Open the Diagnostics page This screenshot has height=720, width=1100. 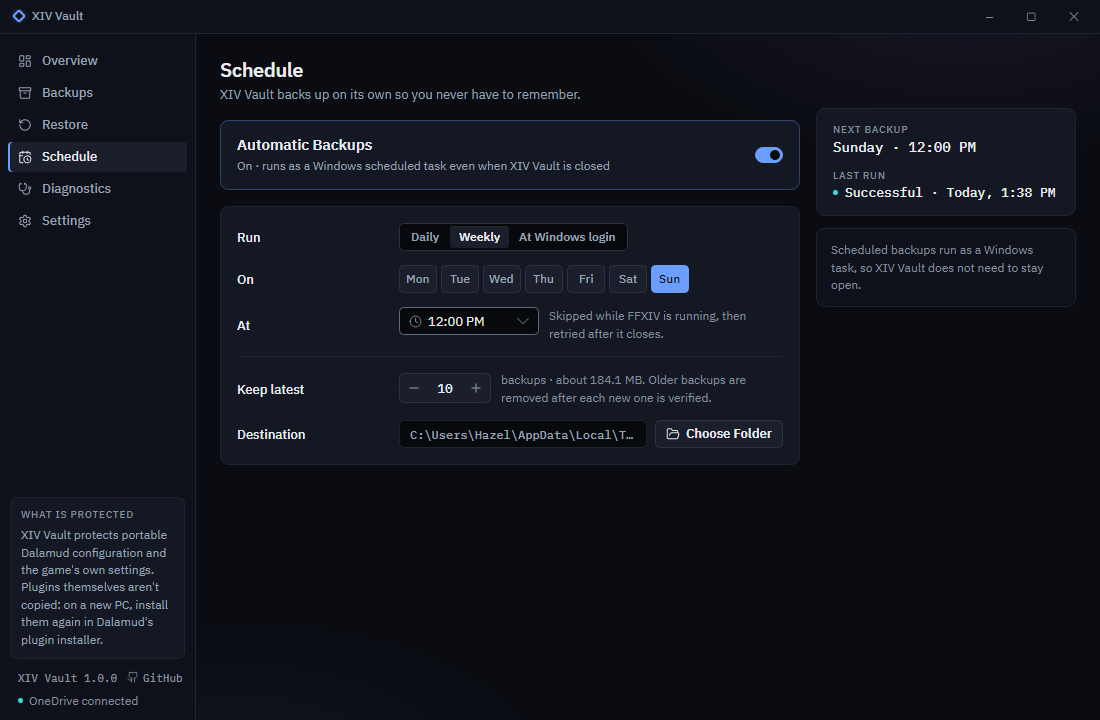click(98, 189)
